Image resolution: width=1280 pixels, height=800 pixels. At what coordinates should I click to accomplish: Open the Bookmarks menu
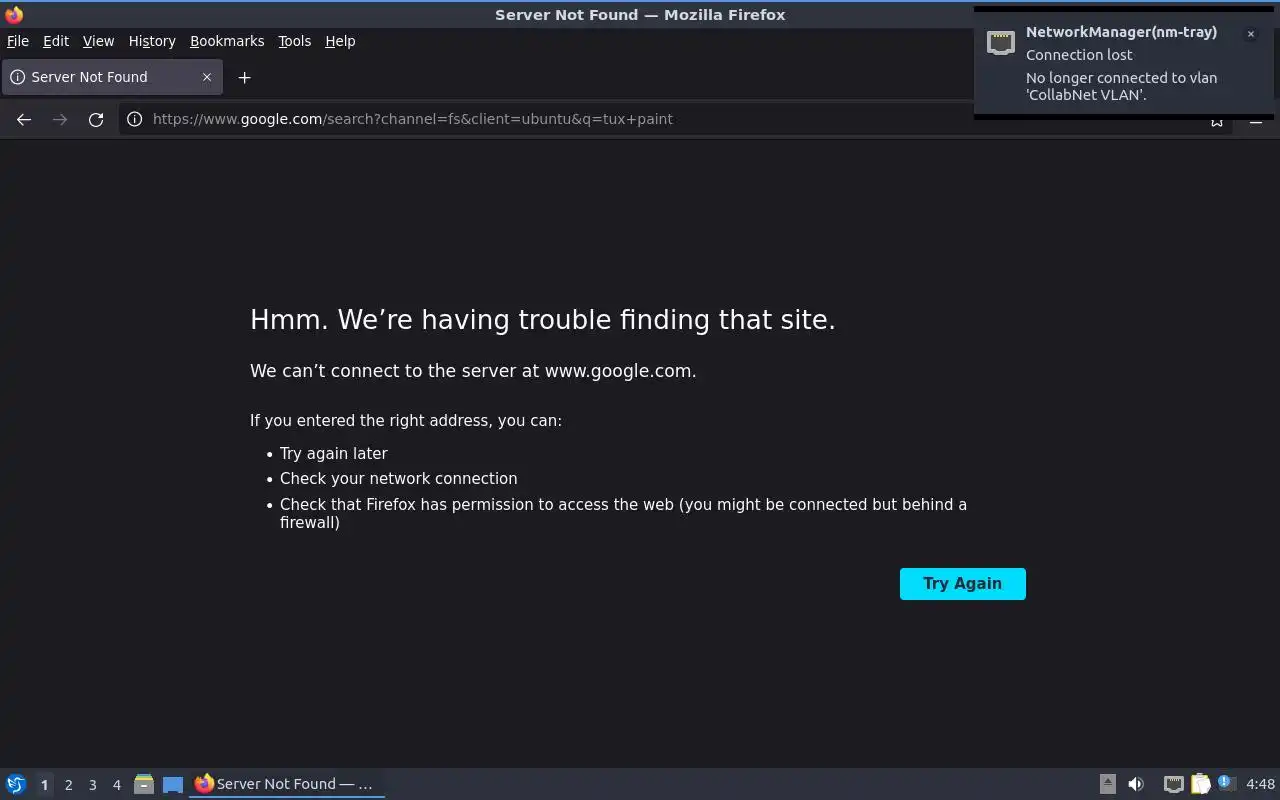point(227,41)
